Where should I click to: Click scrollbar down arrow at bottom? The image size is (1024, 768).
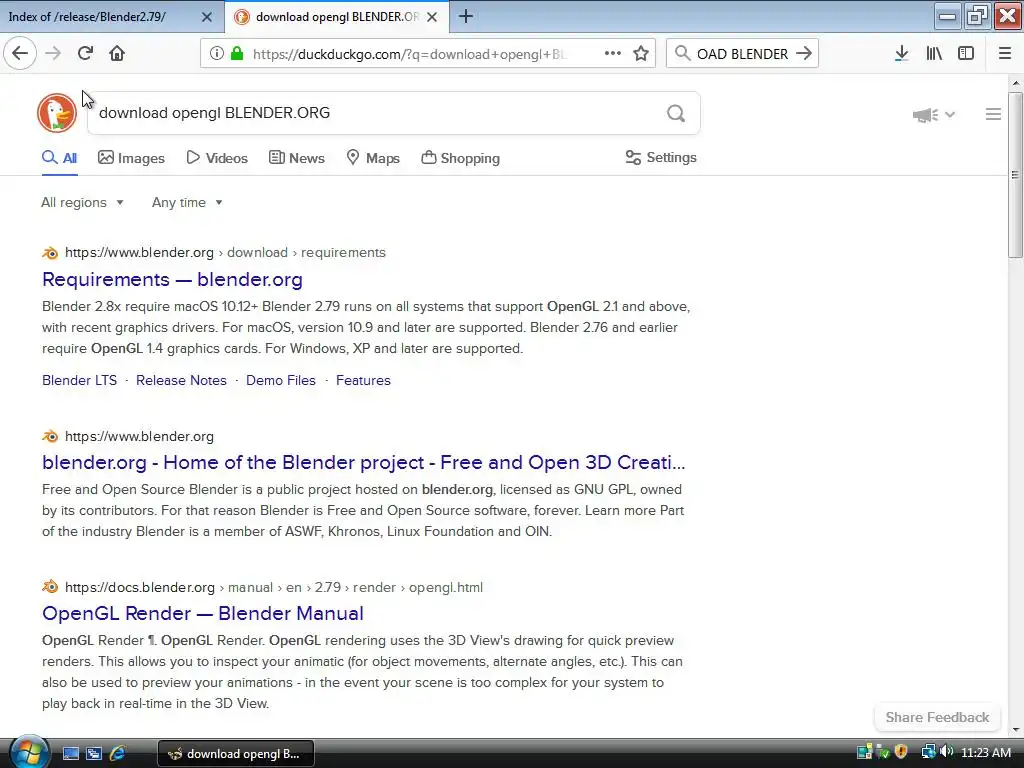(1016, 729)
